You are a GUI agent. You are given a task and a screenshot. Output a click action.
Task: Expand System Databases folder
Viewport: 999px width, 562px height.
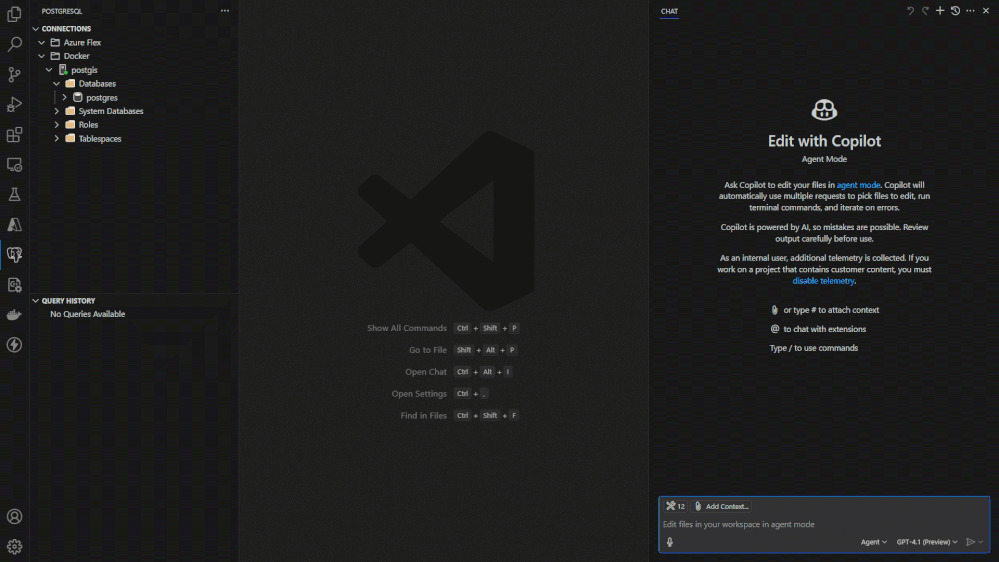(57, 111)
